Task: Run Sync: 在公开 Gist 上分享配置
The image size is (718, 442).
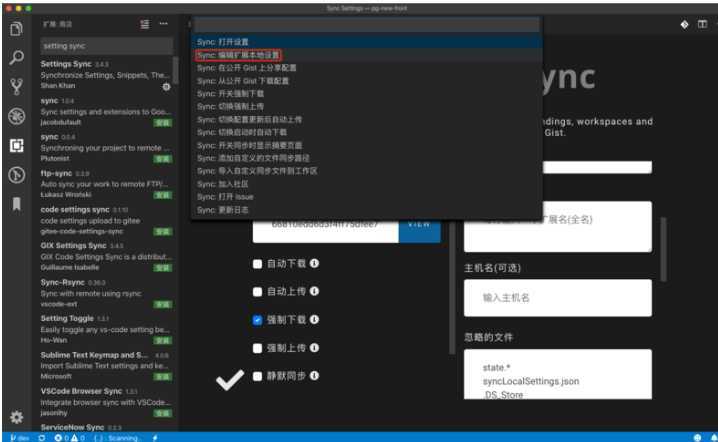Action: 366,68
